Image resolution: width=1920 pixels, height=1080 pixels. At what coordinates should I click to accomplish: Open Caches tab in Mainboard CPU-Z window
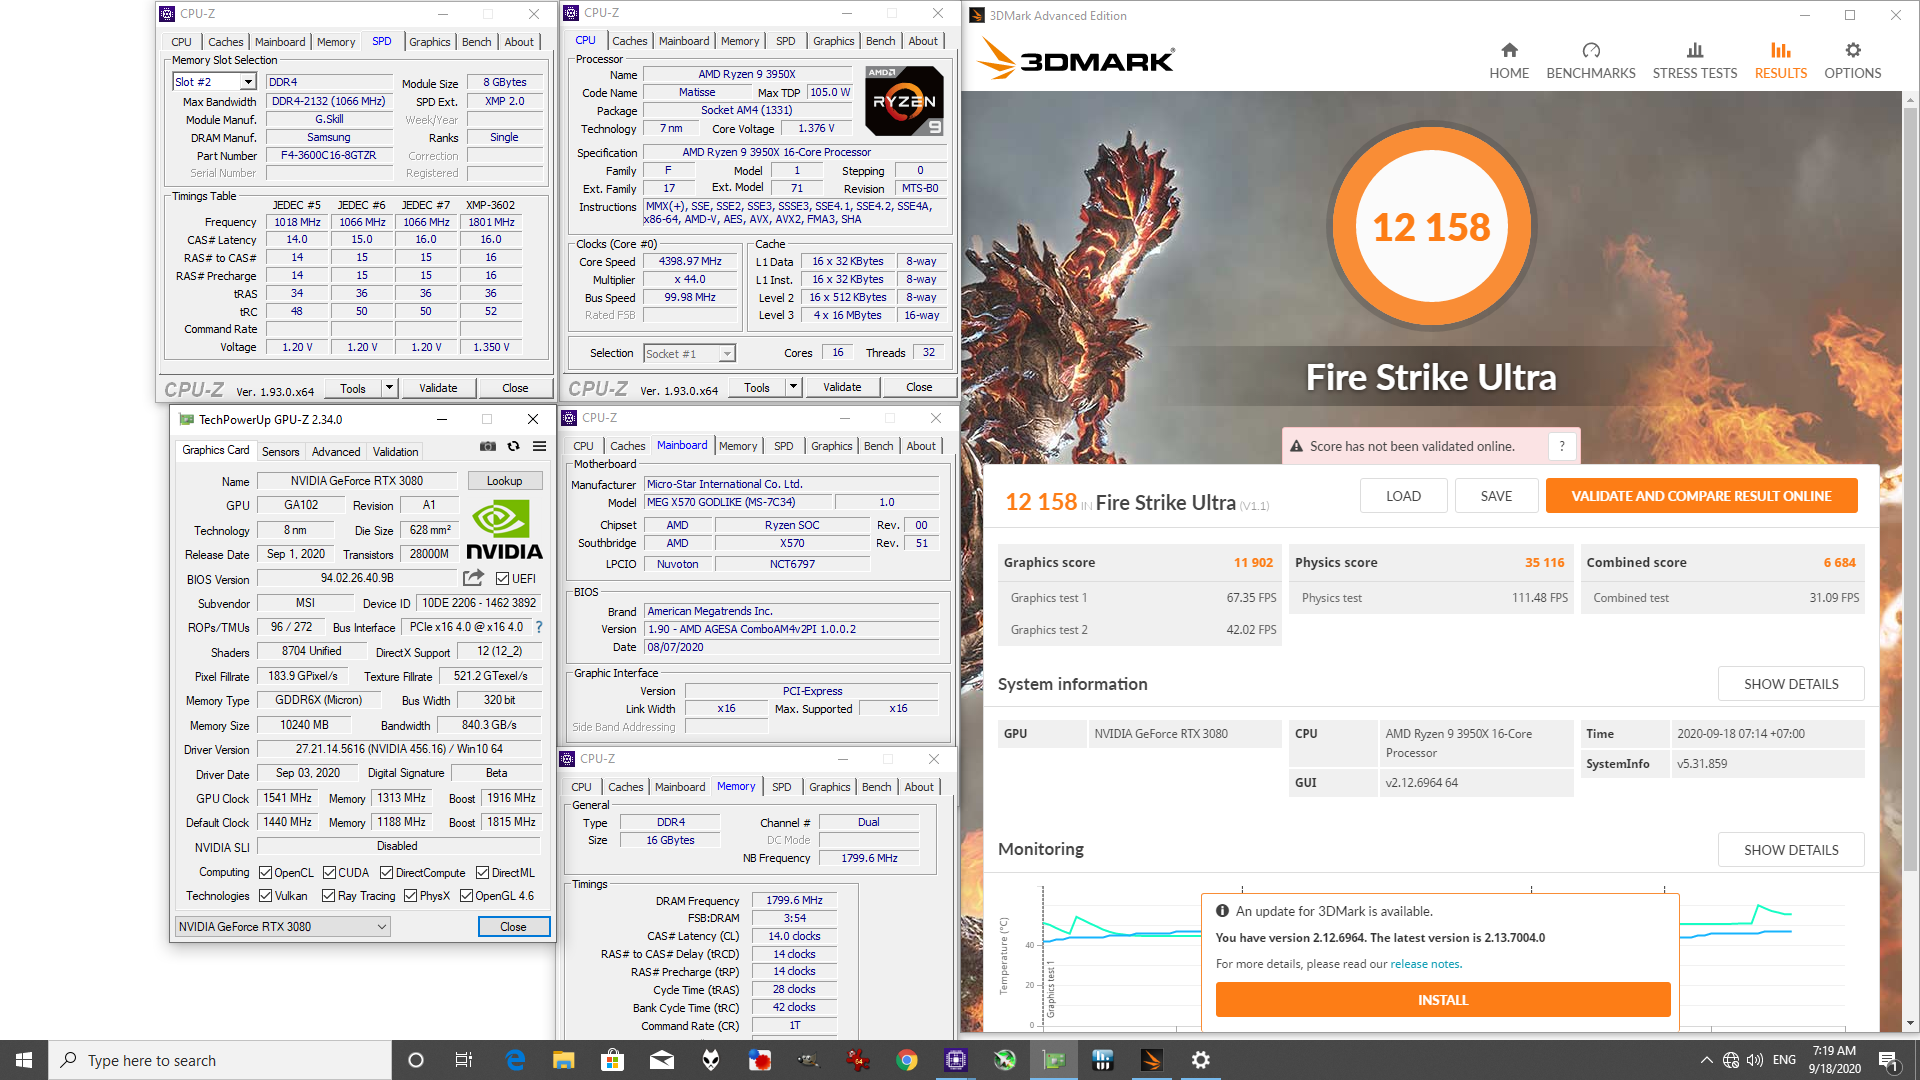627,446
